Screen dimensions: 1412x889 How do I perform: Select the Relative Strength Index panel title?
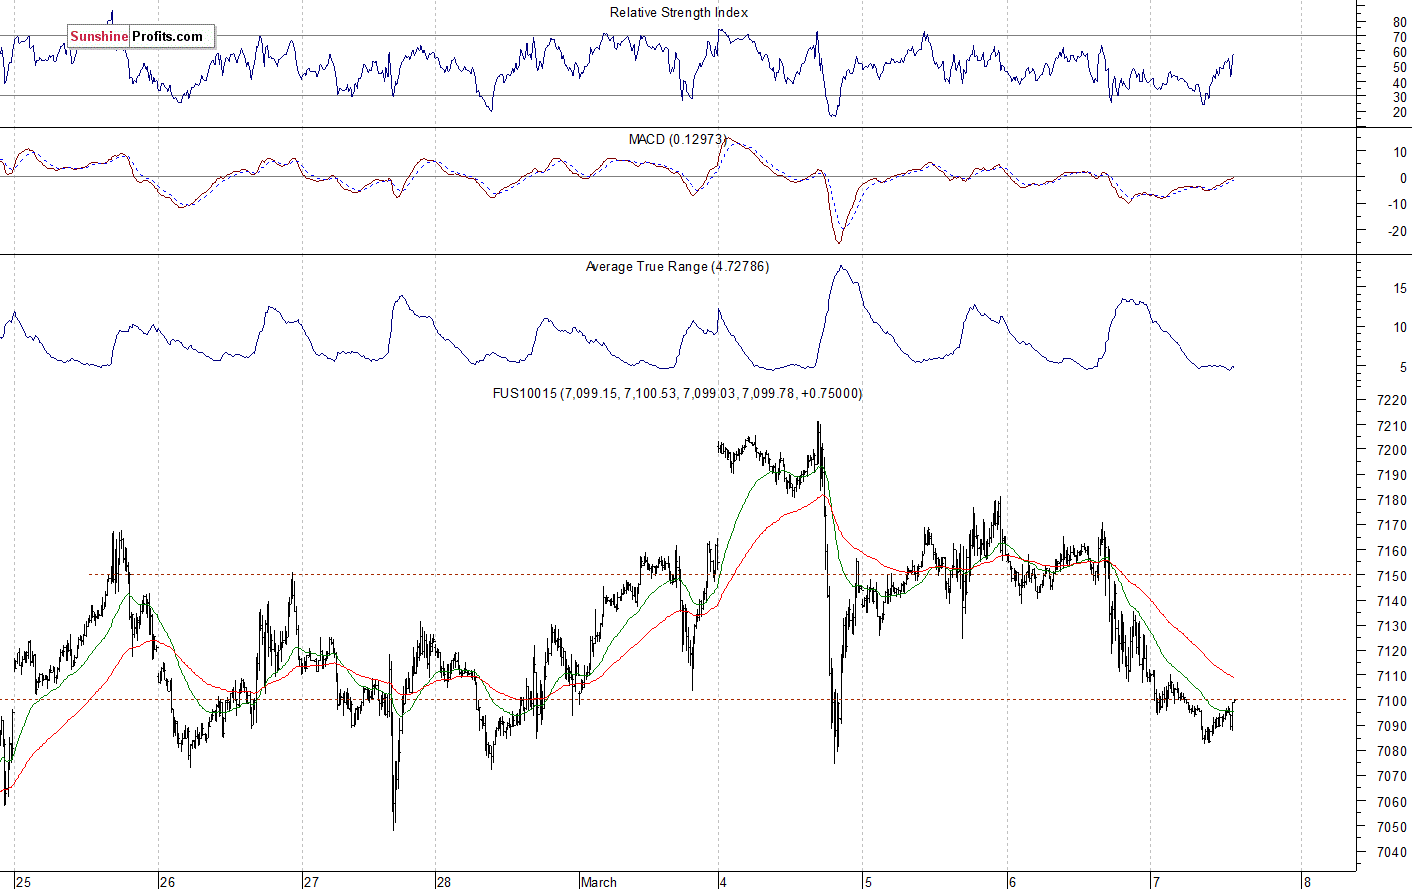click(x=679, y=12)
